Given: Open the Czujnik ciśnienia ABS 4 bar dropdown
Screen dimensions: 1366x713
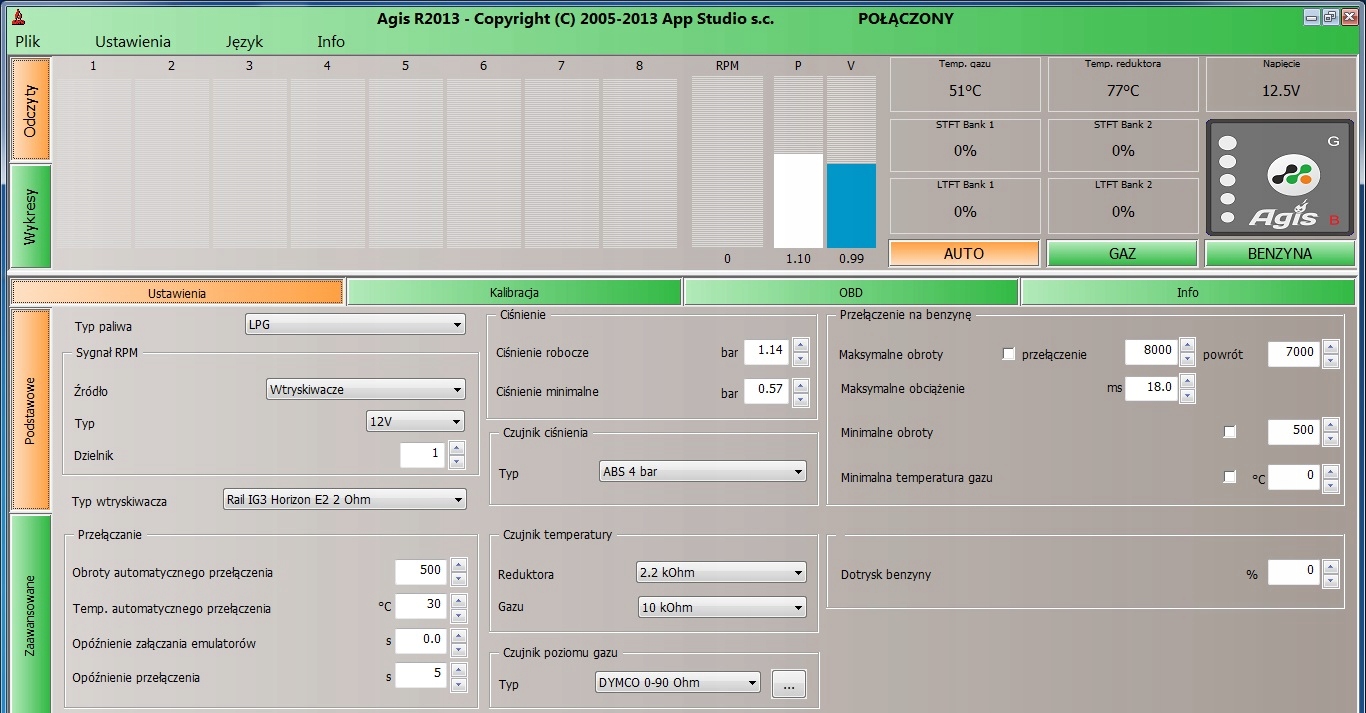Looking at the screenshot, I should point(702,471).
